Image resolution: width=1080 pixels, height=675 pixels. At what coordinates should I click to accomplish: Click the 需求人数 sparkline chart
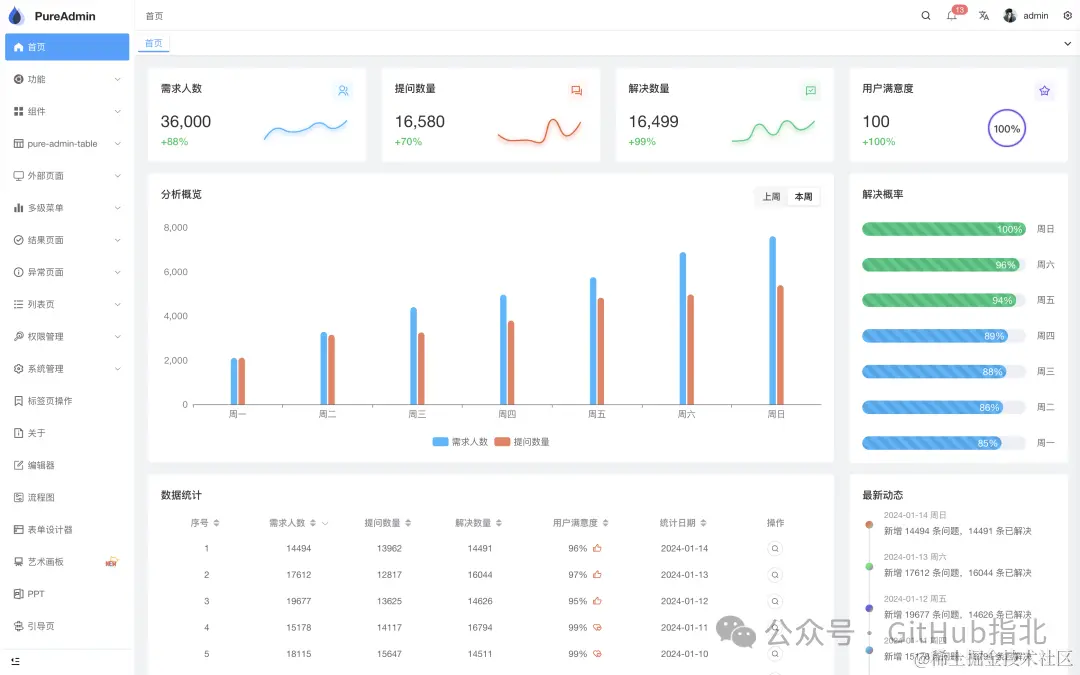(x=306, y=128)
